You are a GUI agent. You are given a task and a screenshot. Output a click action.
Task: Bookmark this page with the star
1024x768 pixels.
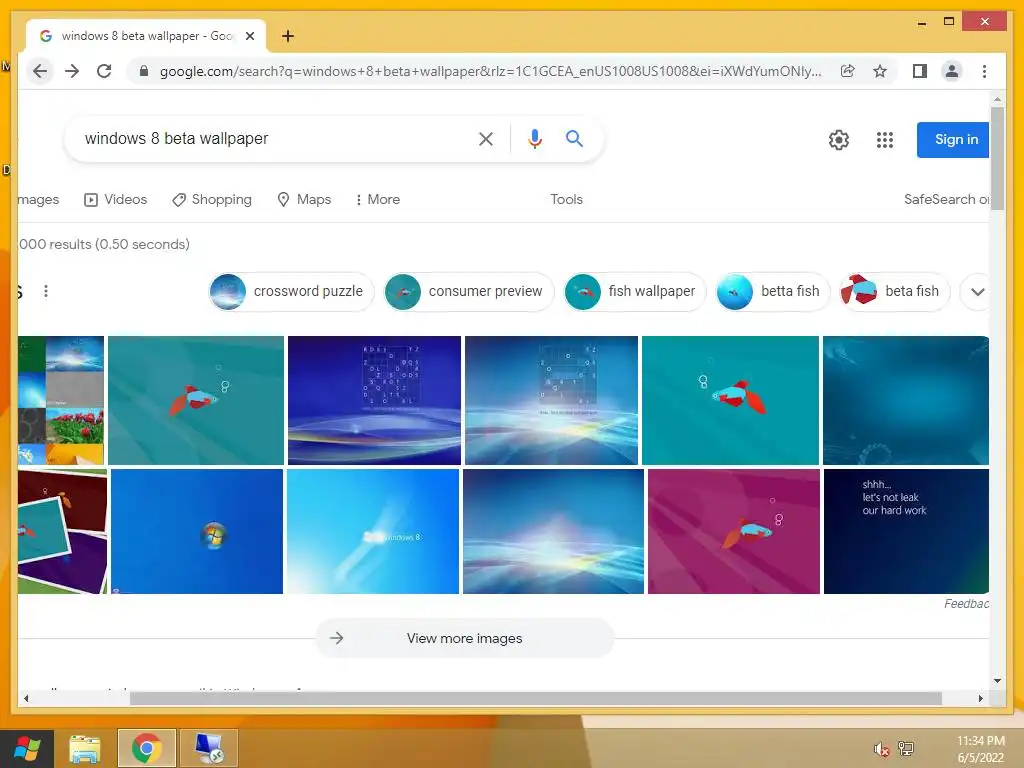point(880,71)
